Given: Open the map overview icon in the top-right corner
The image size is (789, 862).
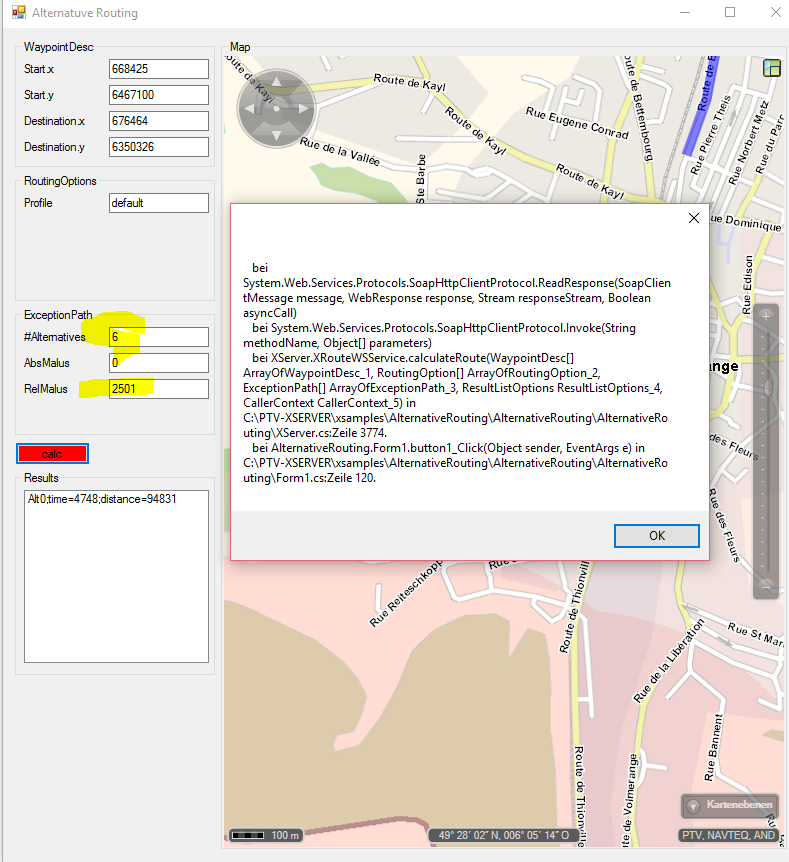Looking at the screenshot, I should (x=770, y=68).
